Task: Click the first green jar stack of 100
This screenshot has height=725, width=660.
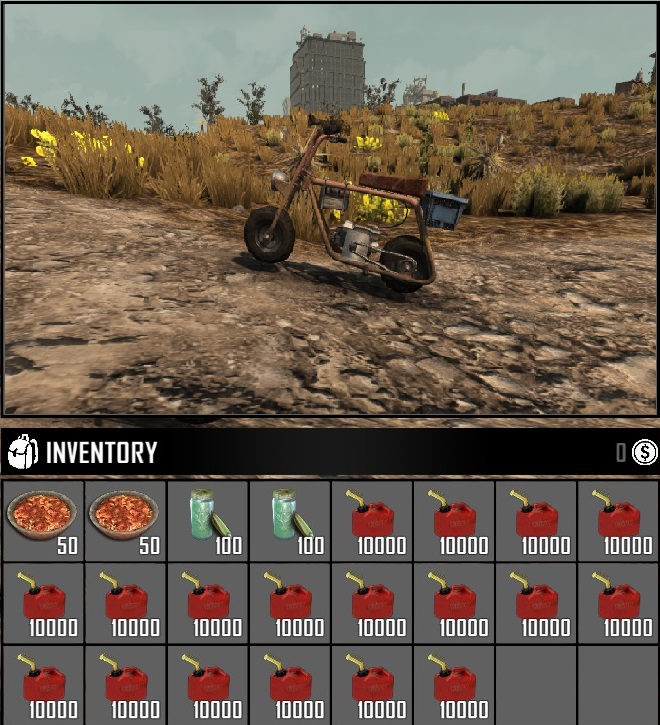Action: [x=207, y=521]
